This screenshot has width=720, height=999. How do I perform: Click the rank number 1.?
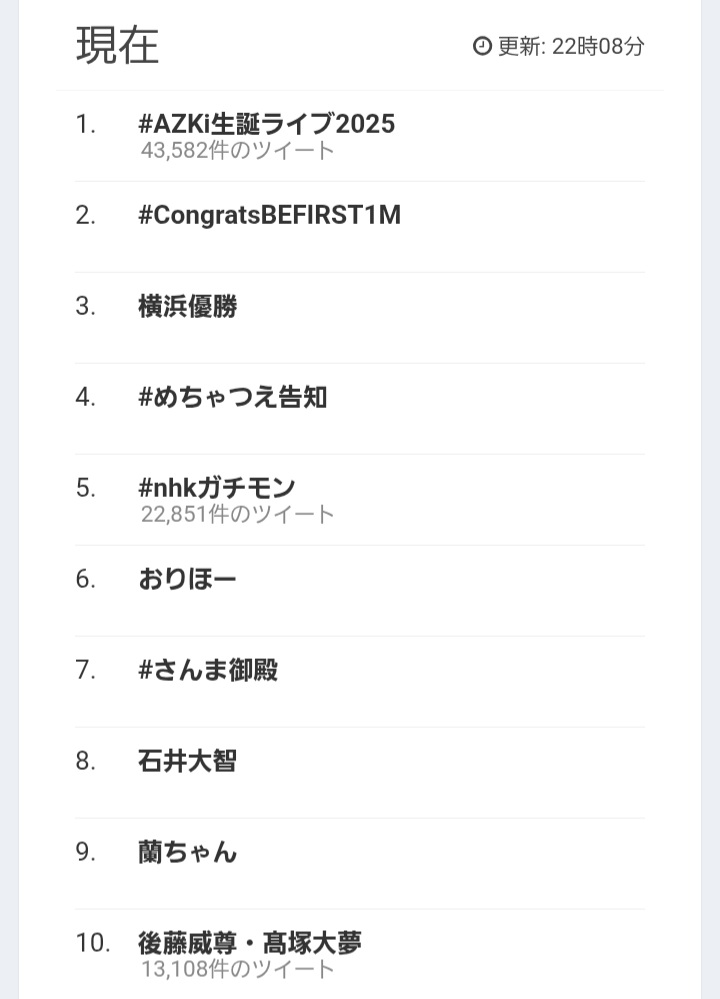(85, 124)
